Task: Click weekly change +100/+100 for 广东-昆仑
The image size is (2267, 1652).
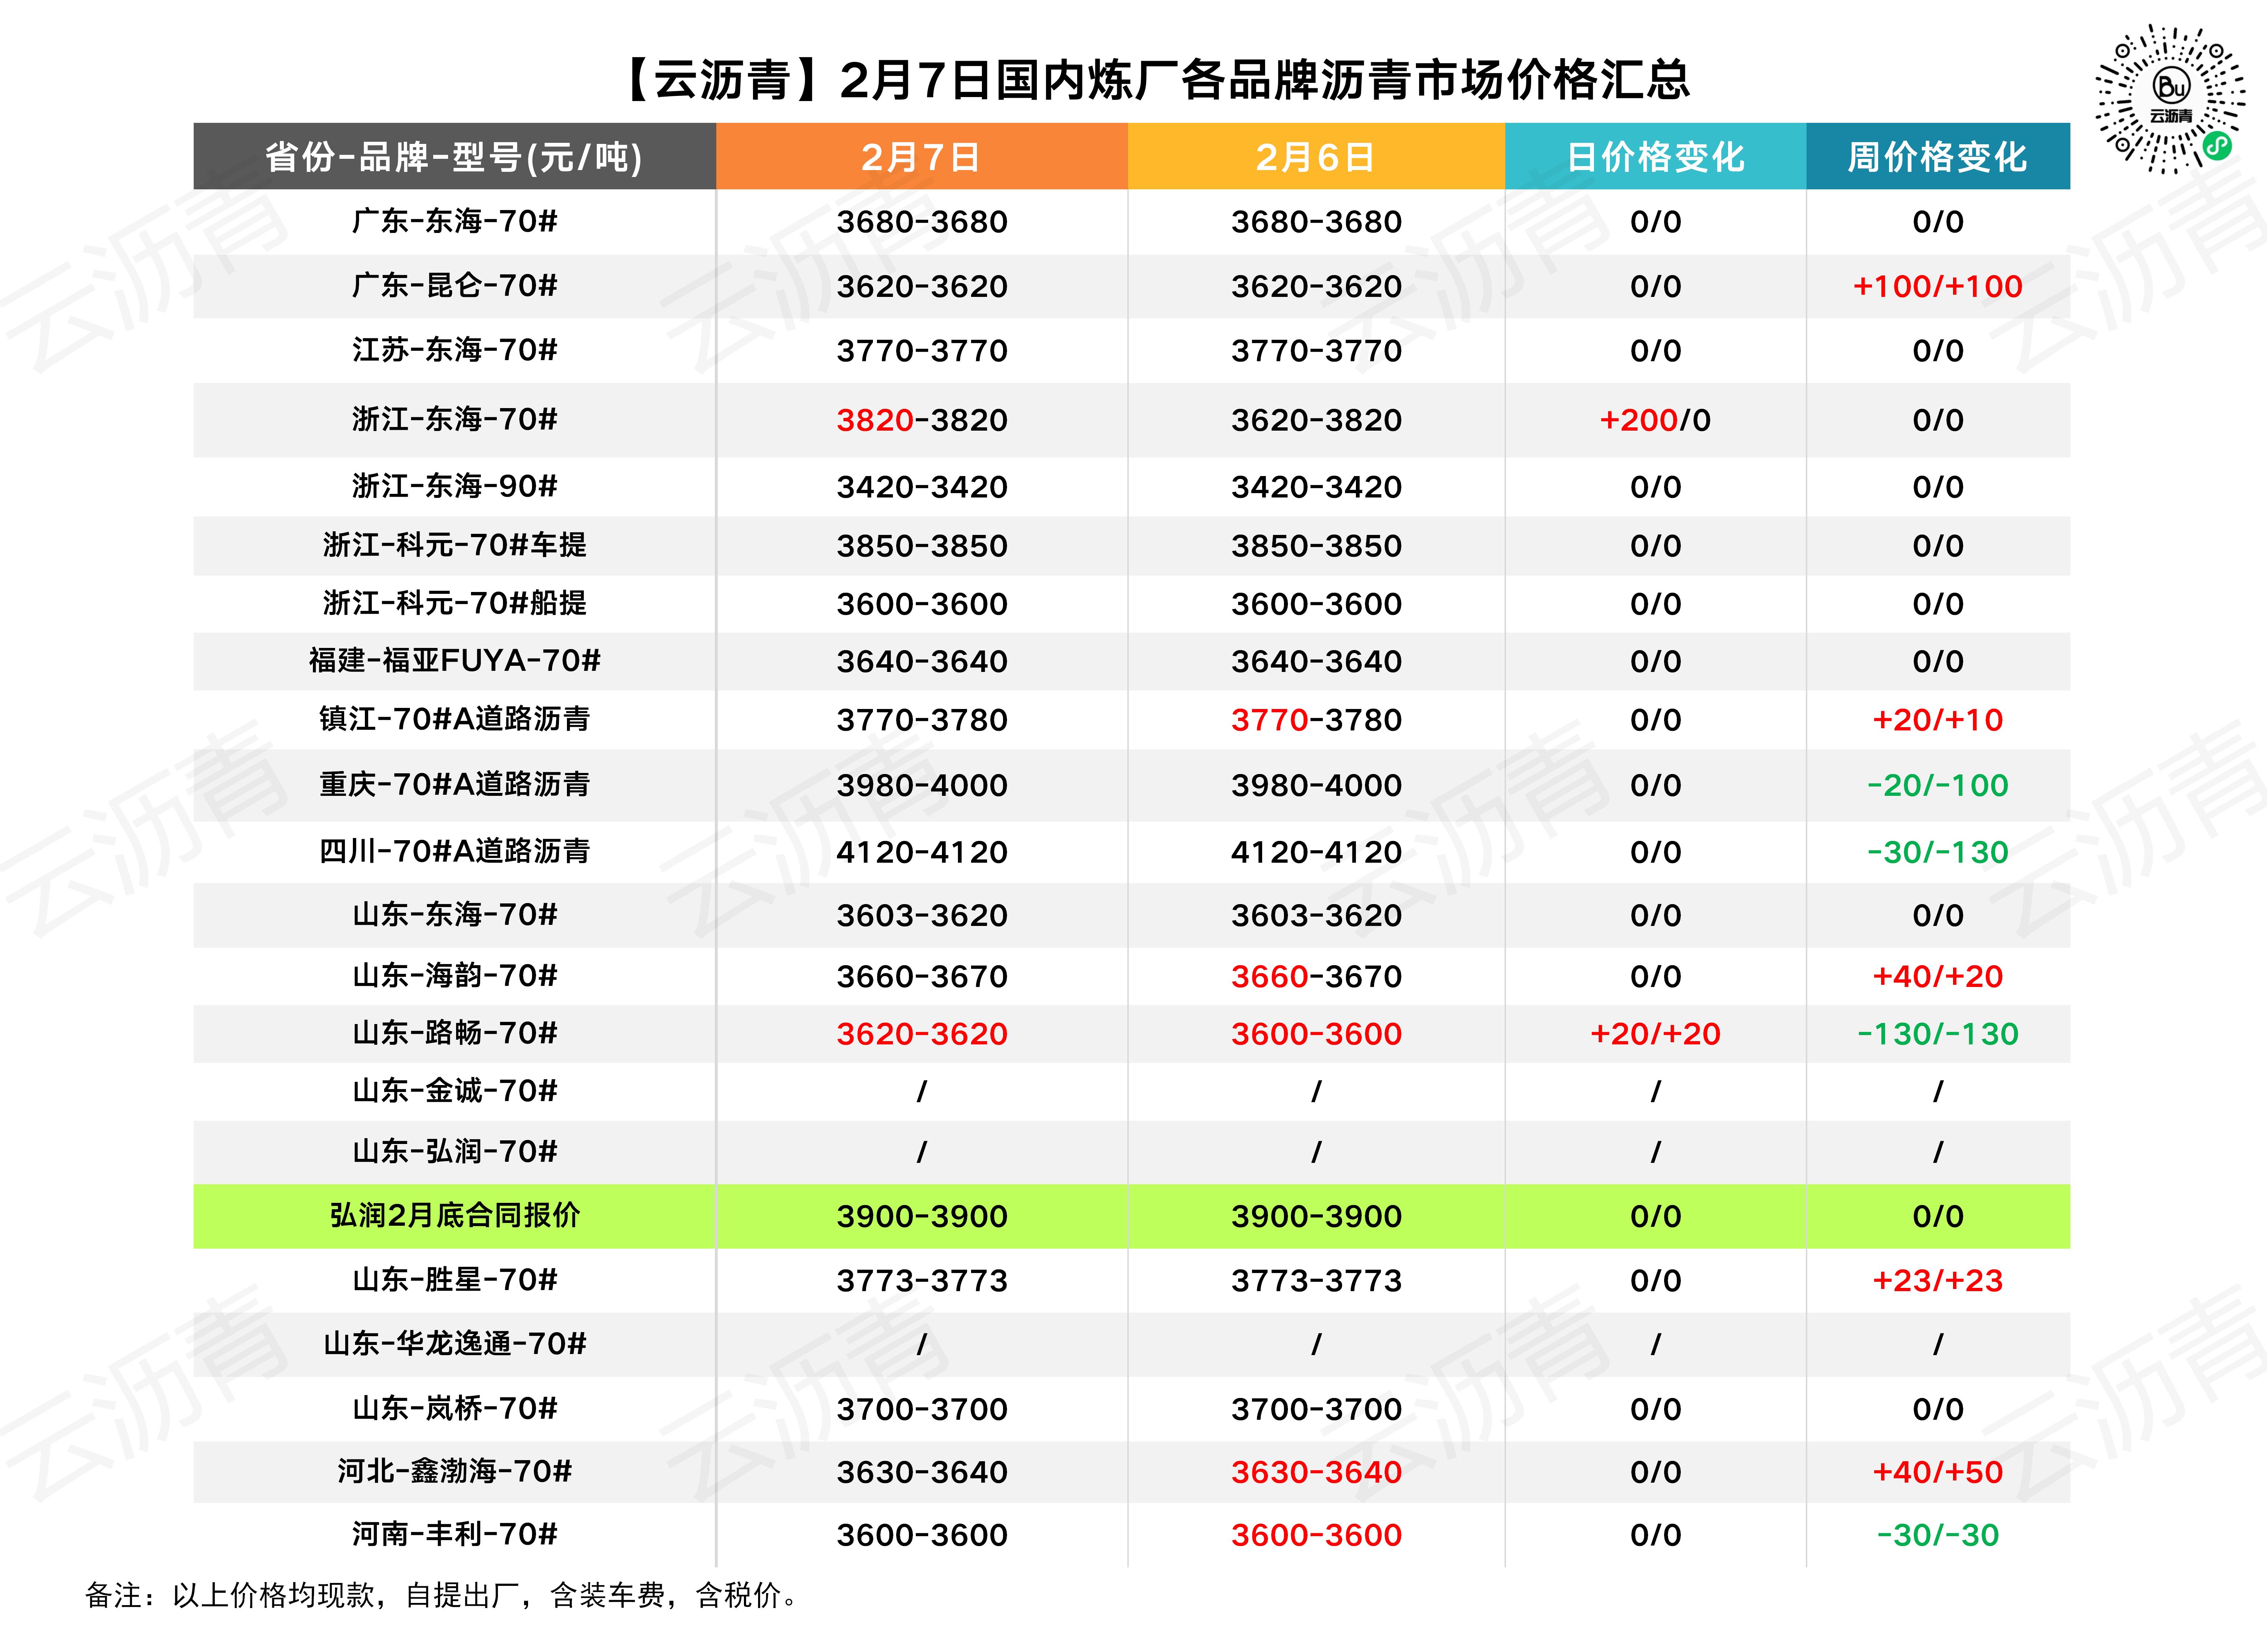Action: pos(1938,287)
